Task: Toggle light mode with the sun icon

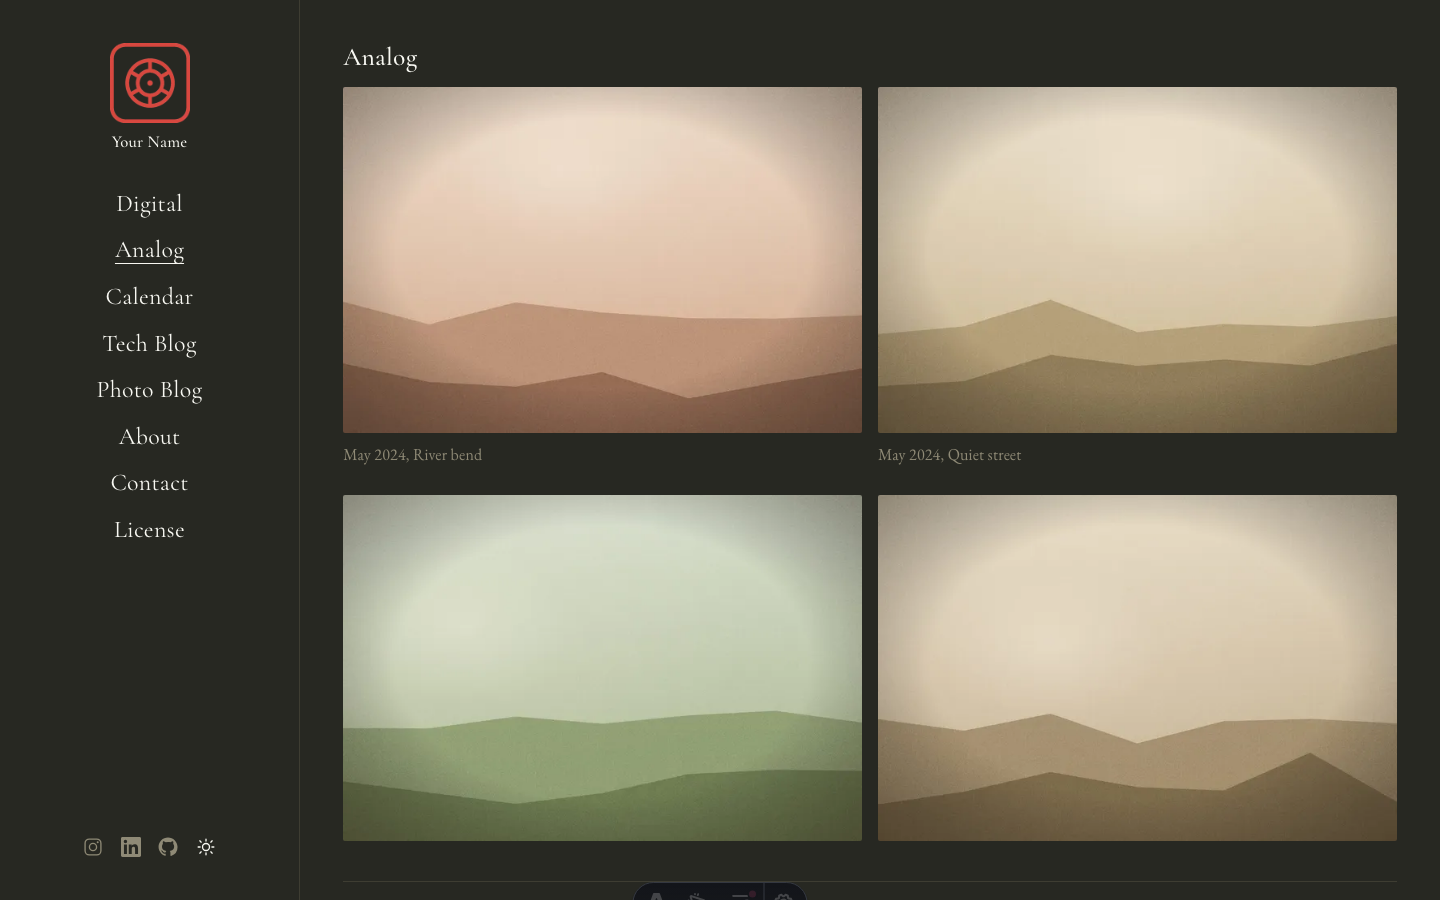Action: pyautogui.click(x=206, y=847)
